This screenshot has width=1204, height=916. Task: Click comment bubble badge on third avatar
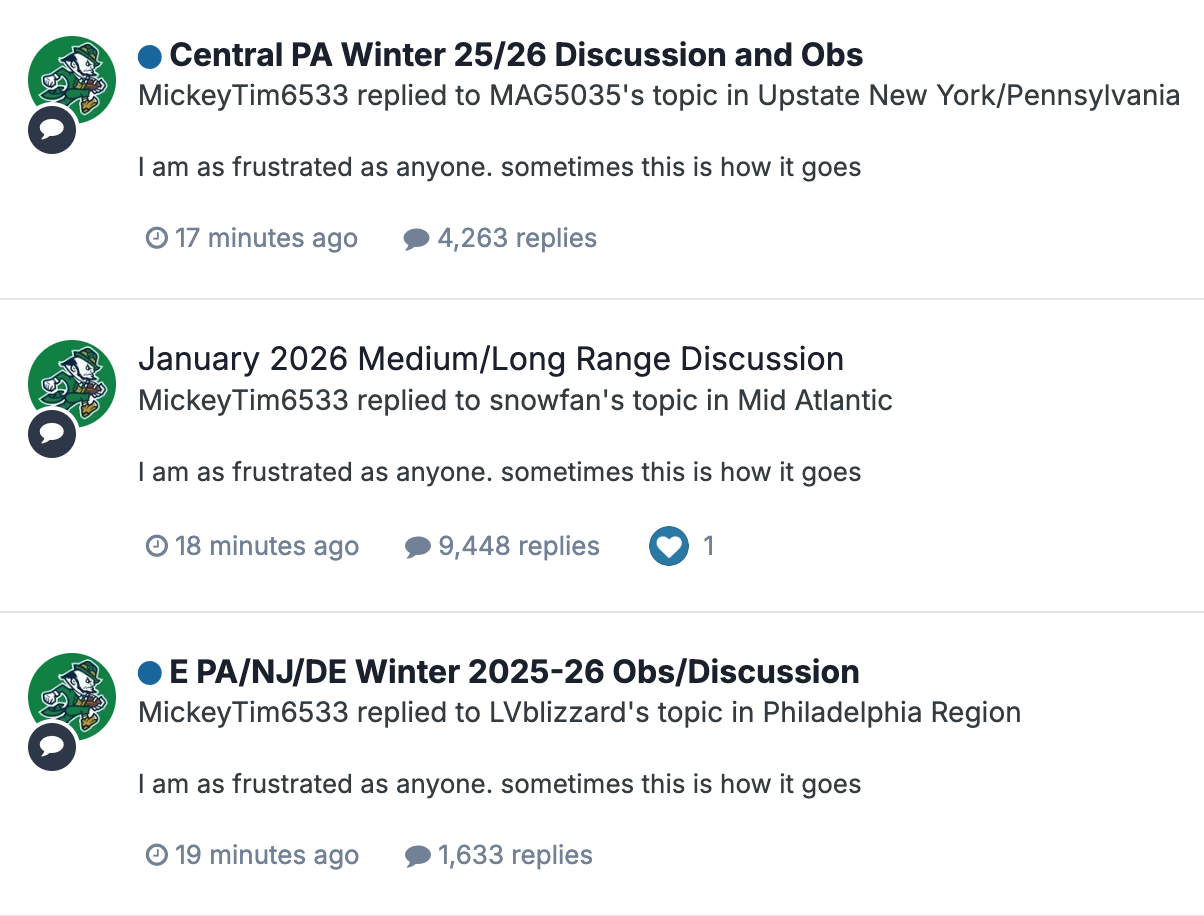pos(52,746)
